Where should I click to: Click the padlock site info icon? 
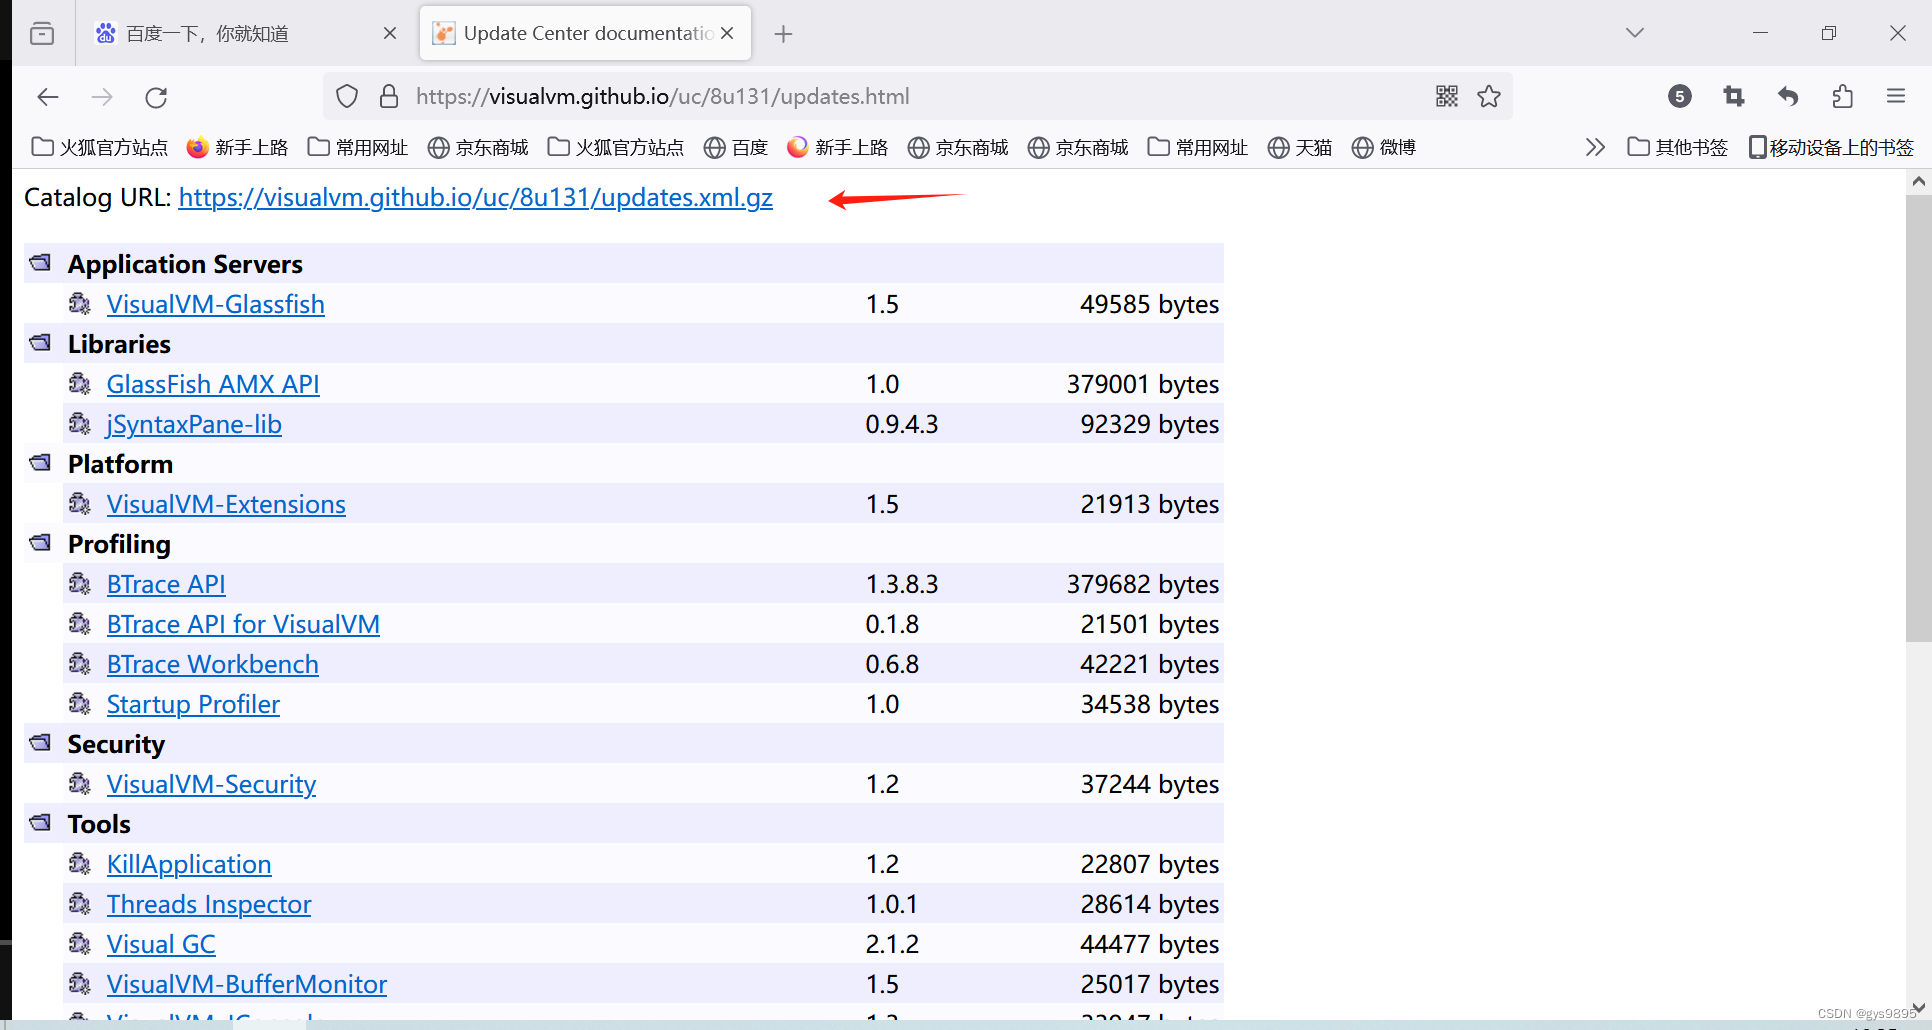click(389, 96)
